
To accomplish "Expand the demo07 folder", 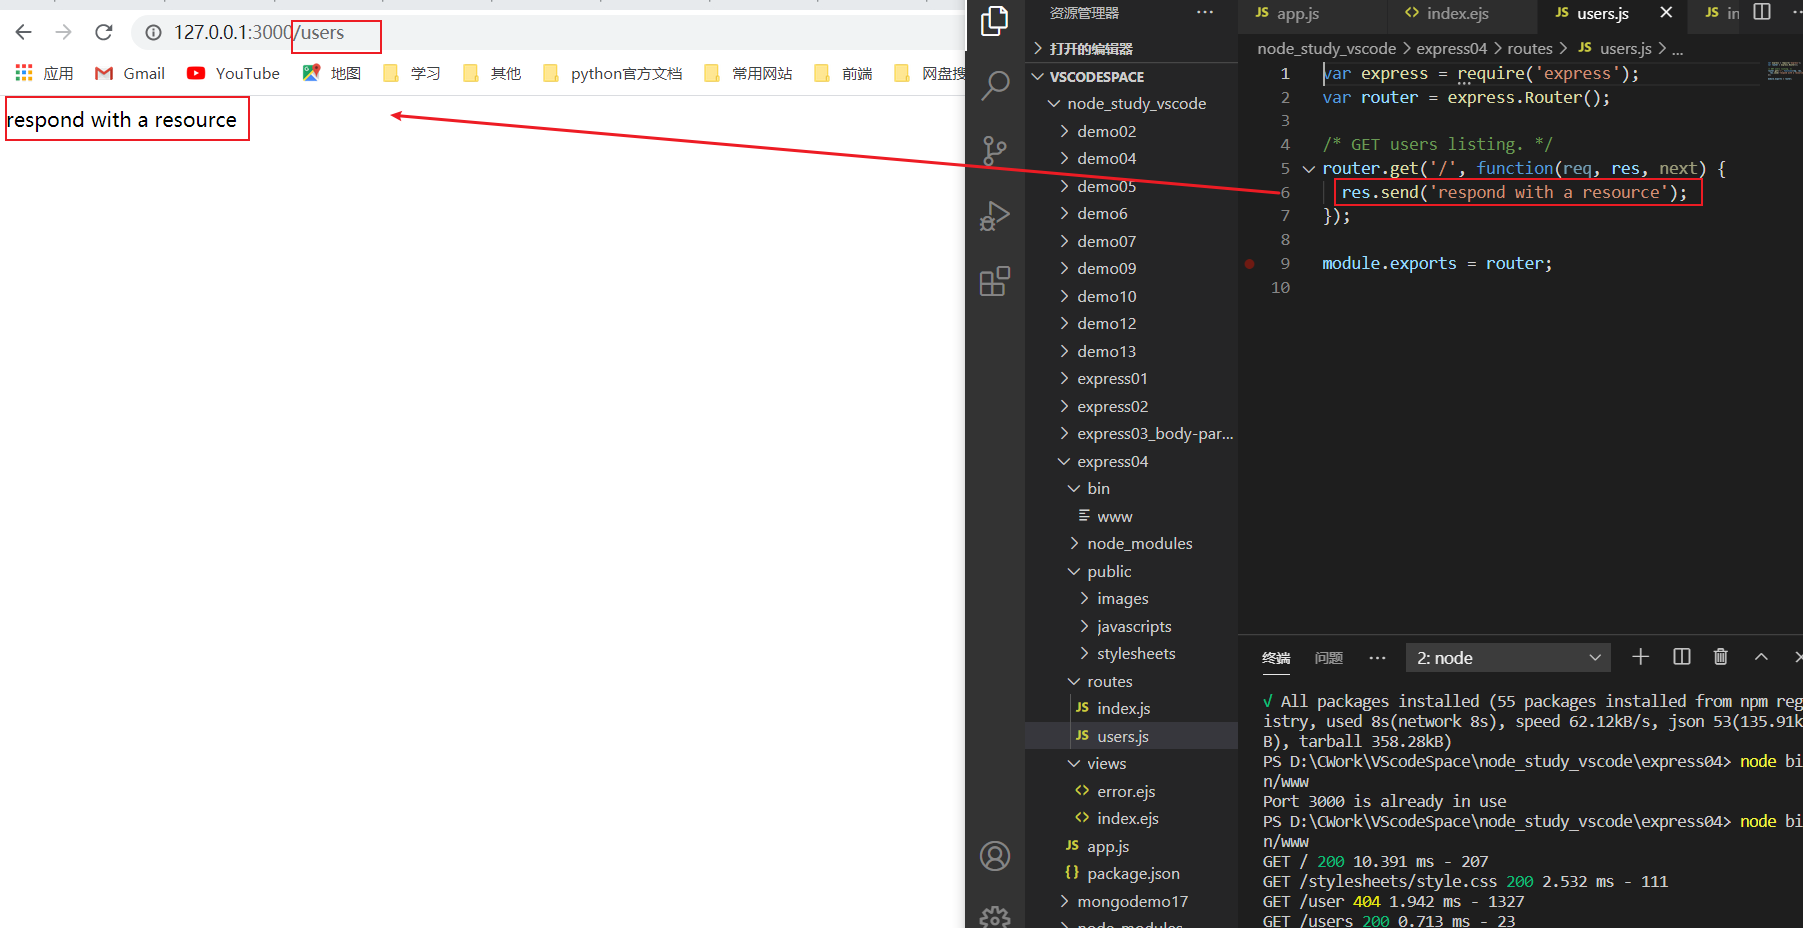I will (1131, 241).
